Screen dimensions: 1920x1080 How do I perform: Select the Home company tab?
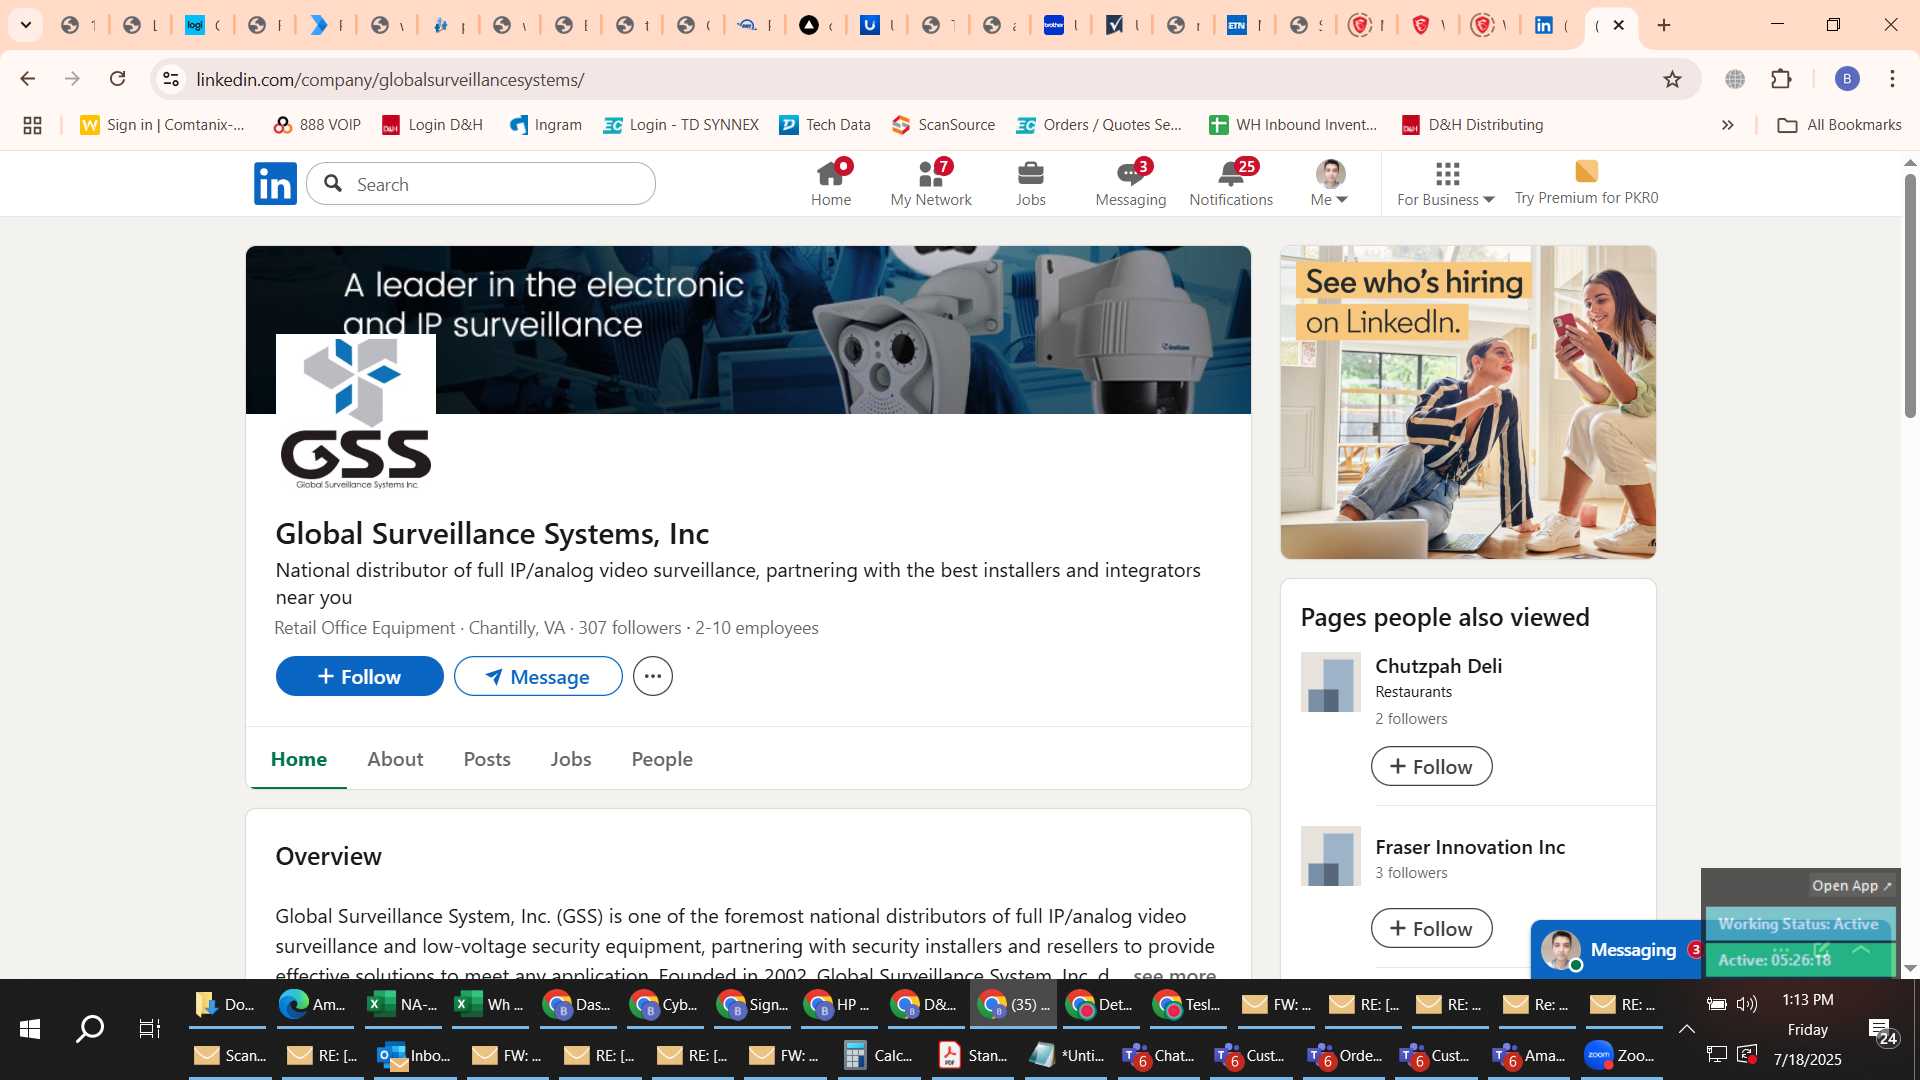click(x=299, y=759)
